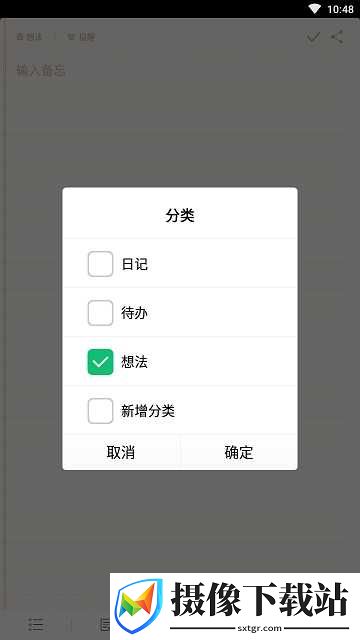Choose the 待办 list entry
This screenshot has height=640, width=360.
point(180,313)
